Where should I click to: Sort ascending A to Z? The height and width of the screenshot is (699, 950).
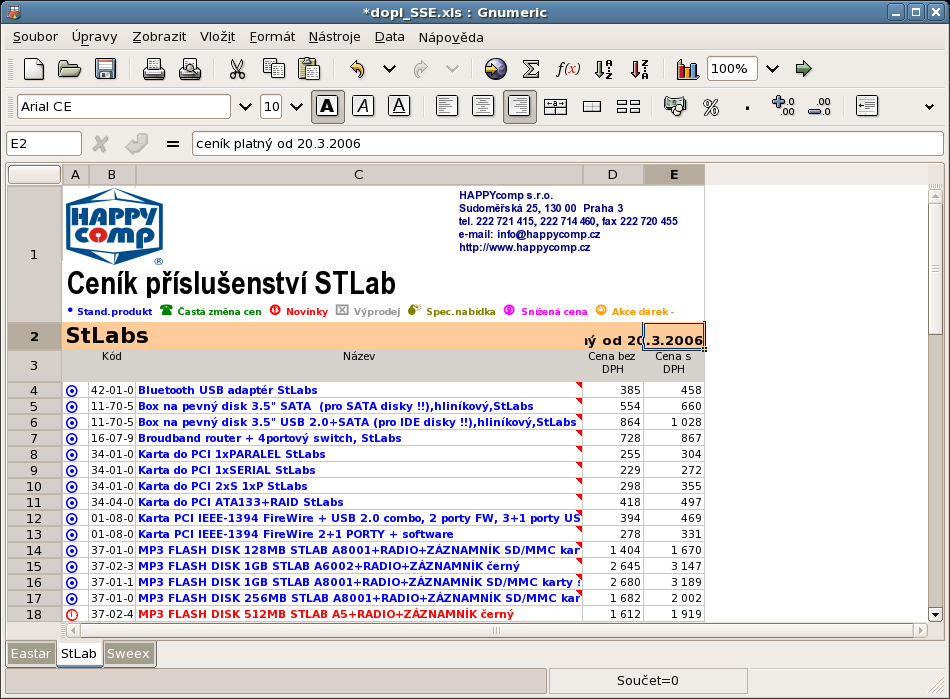point(603,69)
